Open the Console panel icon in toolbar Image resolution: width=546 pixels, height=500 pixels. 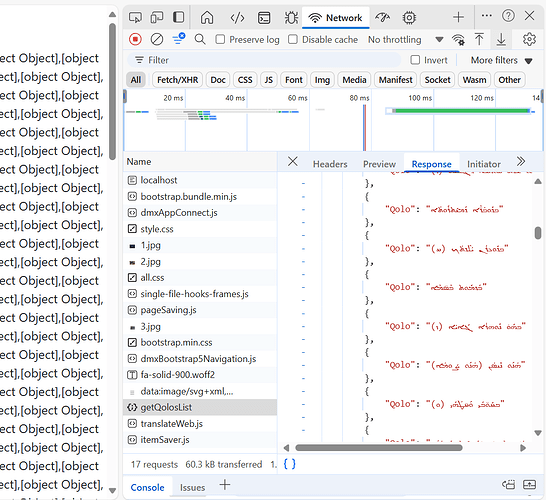(264, 17)
